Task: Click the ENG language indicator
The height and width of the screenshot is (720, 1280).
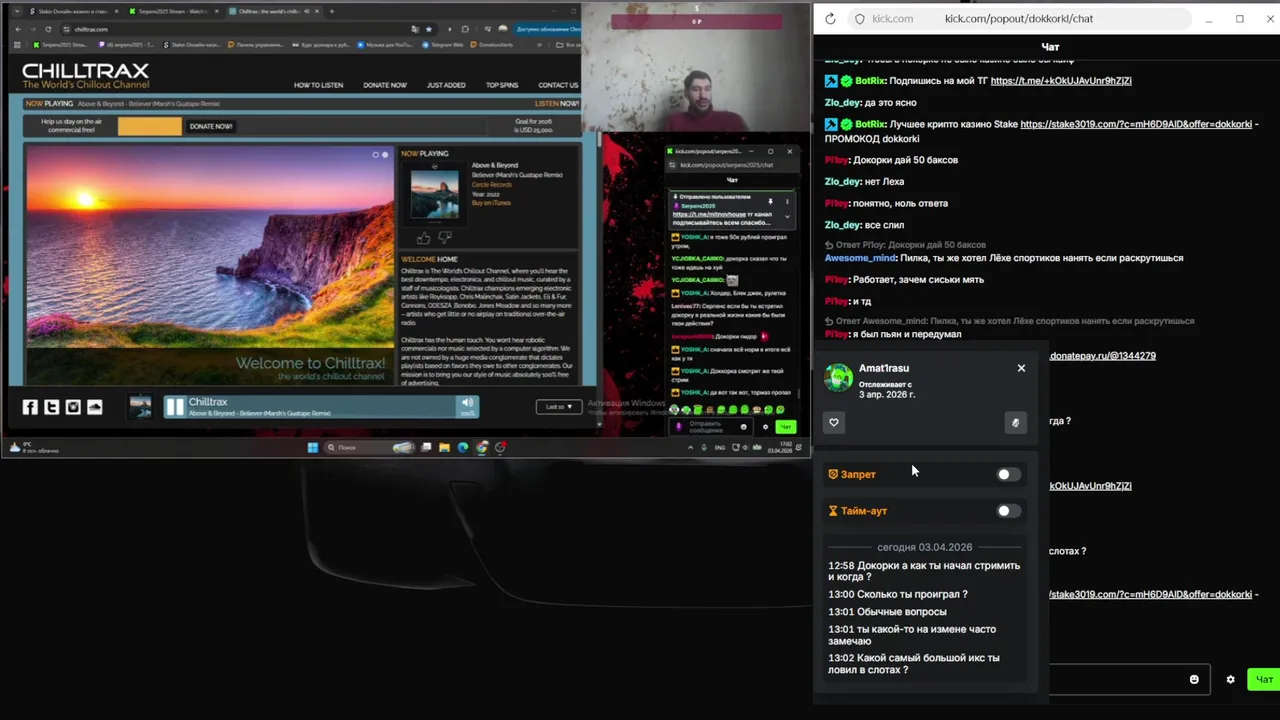Action: tap(720, 447)
